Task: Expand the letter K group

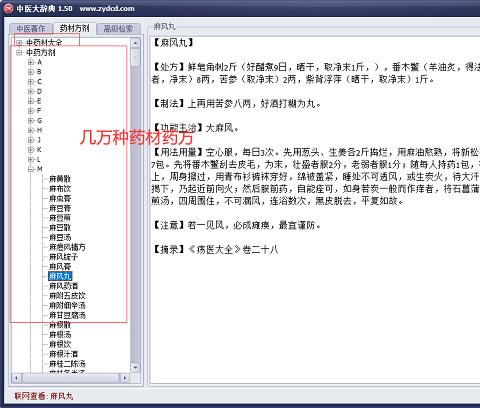Action: coord(31,150)
